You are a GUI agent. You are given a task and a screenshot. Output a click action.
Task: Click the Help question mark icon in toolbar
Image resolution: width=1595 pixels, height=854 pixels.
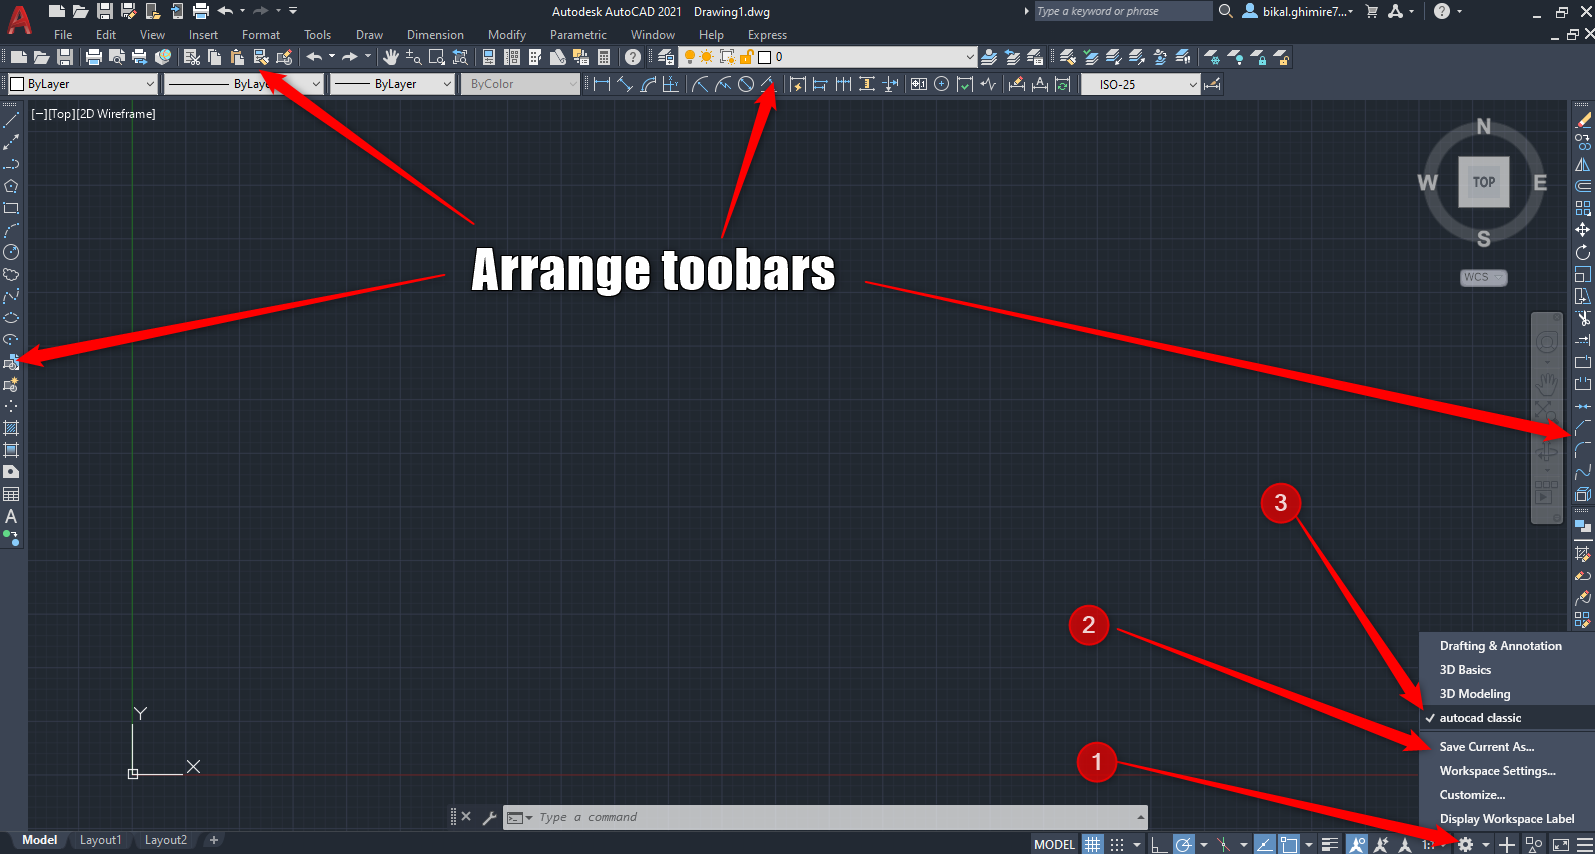coord(633,57)
